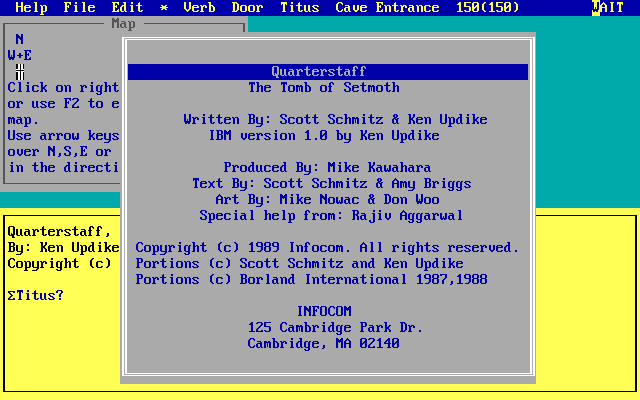Click 'Art By: Mike Nowac & Don Woo'
This screenshot has width=640, height=400.
327,199
